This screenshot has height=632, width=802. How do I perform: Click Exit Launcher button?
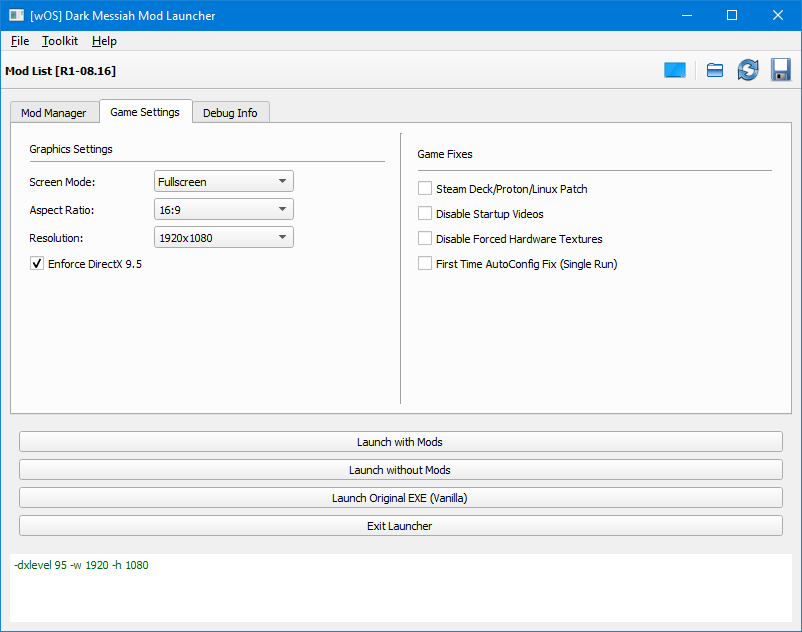tap(400, 526)
